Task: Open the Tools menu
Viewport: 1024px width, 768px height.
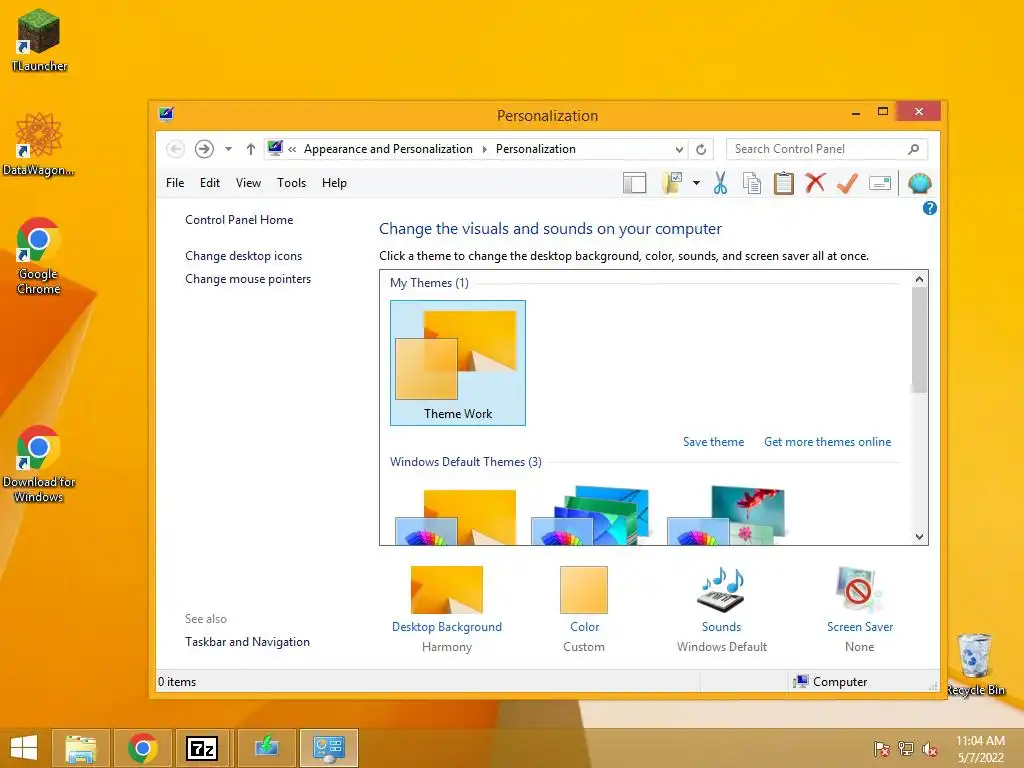Action: pos(291,183)
